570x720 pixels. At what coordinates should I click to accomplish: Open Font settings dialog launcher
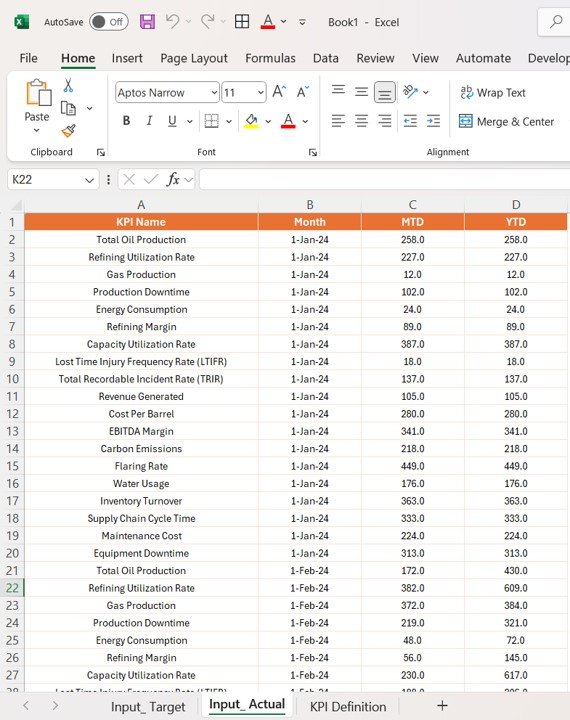tap(313, 152)
